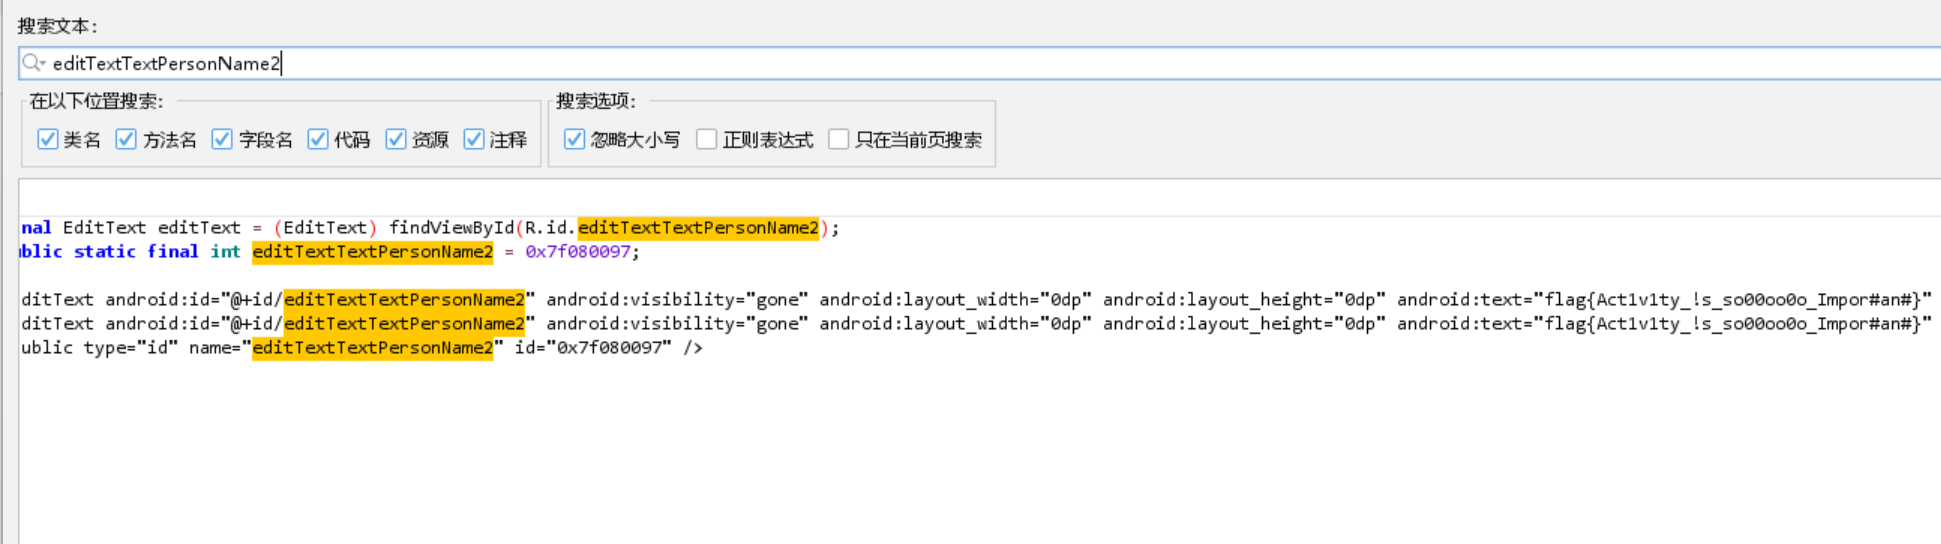The image size is (1941, 544).
Task: Disable the 字段名 search option
Action: click(x=222, y=139)
